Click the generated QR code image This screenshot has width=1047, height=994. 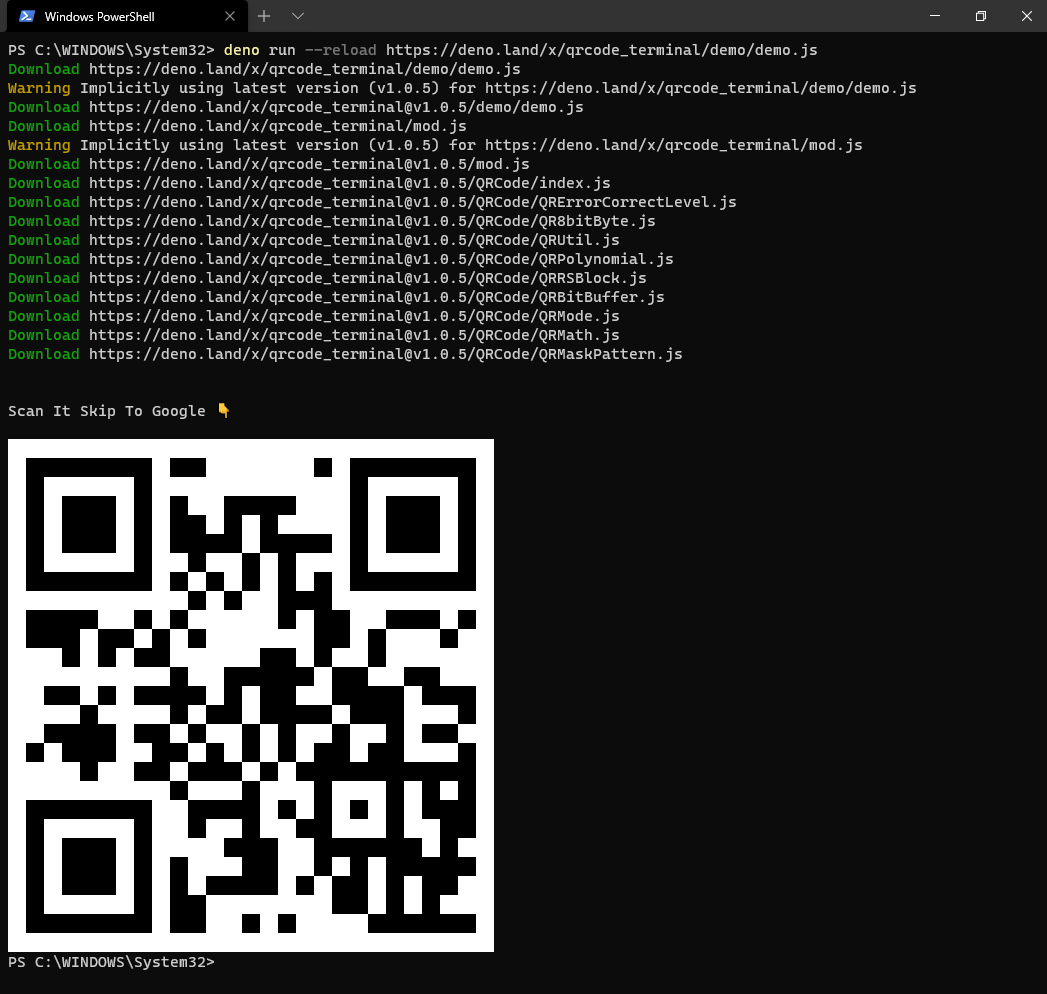[251, 695]
